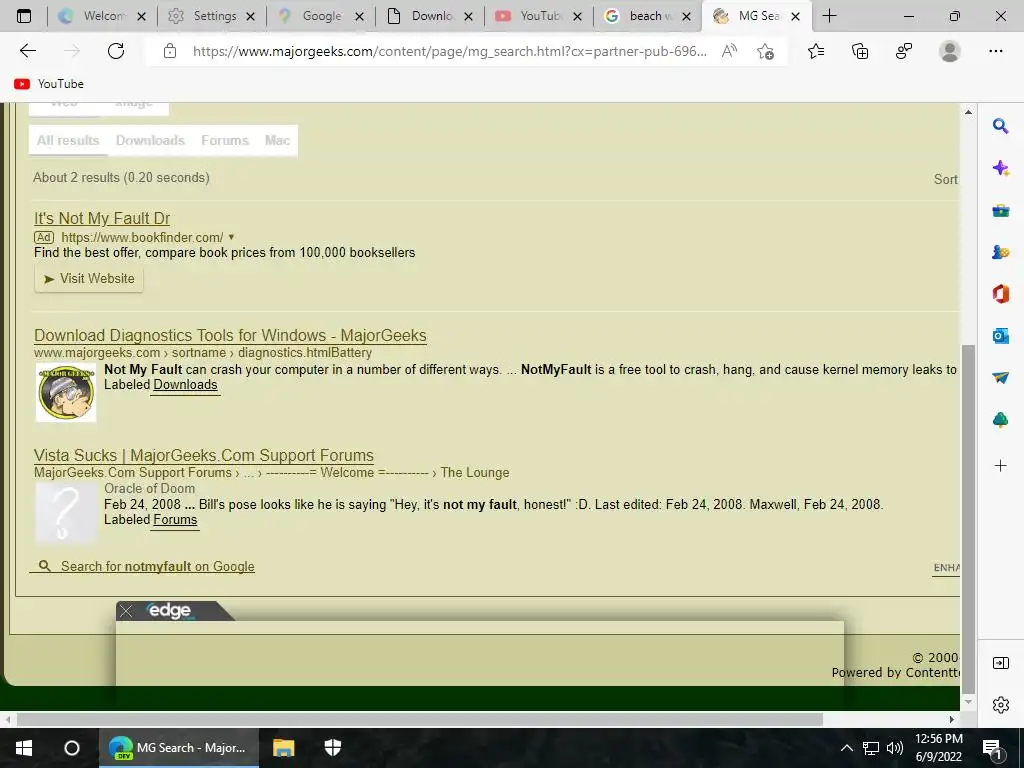Open sidebar Tools briefcase icon

[1000, 210]
